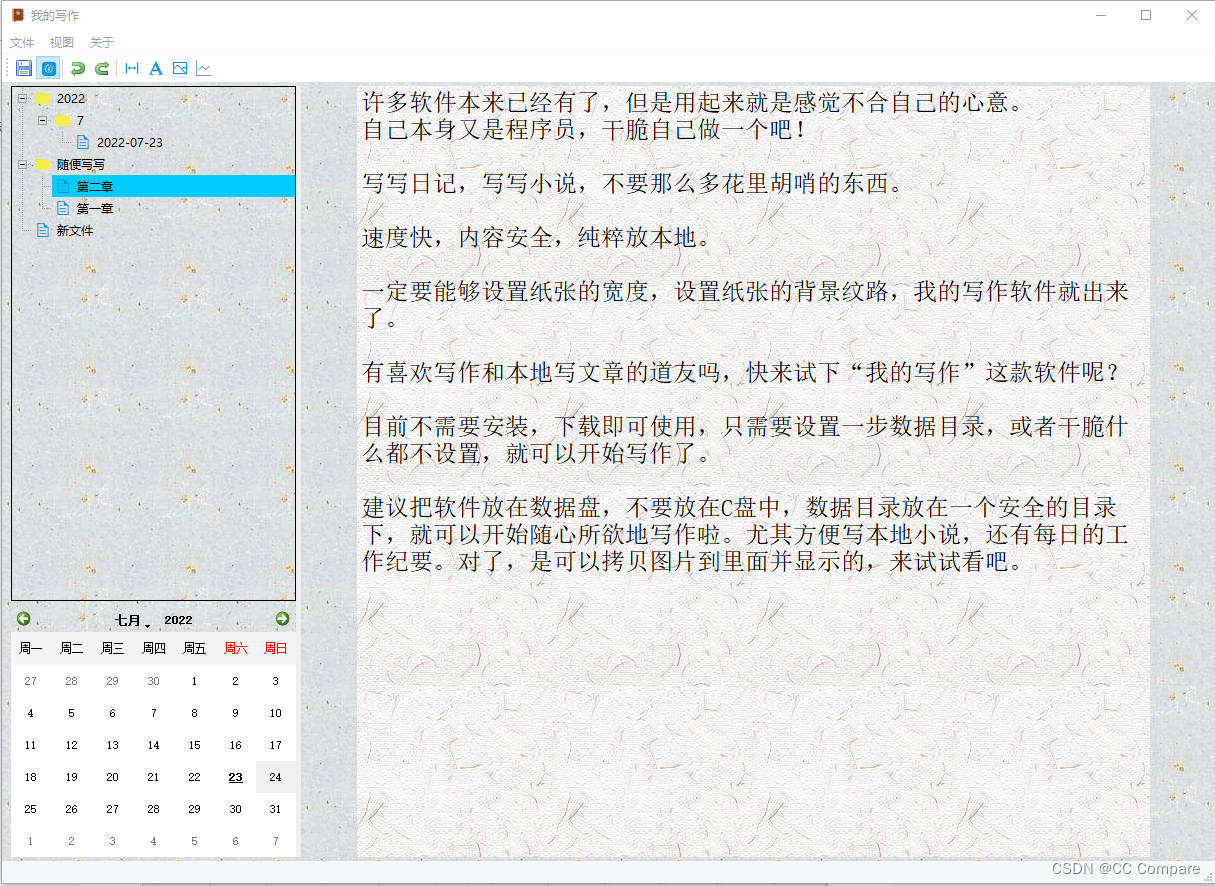Maximize the 我的写作 window
1215x886 pixels.
(x=1146, y=15)
